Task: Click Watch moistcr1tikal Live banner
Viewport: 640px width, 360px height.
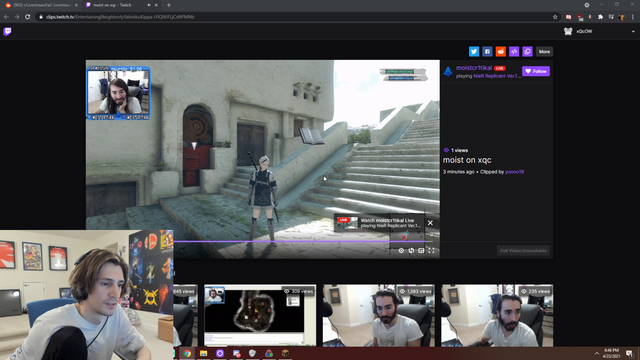Action: coord(379,223)
